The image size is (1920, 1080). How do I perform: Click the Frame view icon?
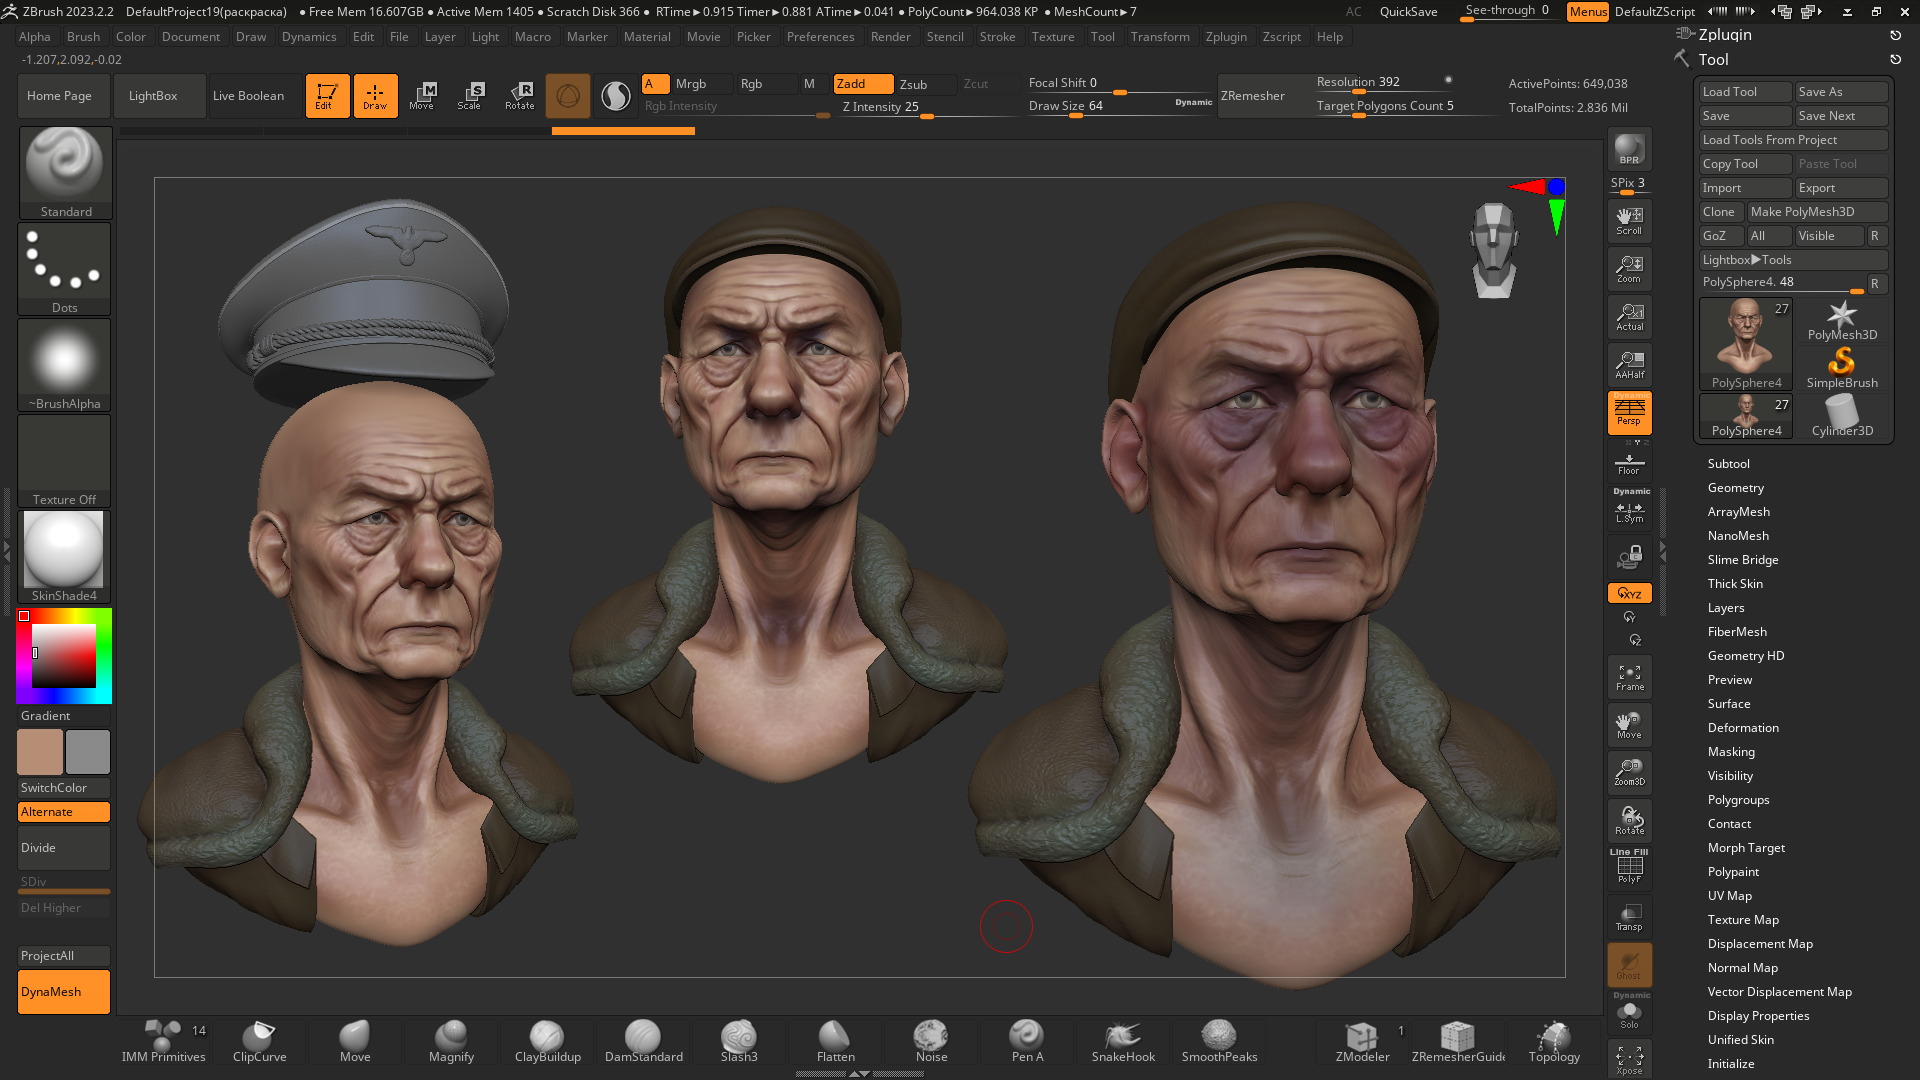[1629, 677]
